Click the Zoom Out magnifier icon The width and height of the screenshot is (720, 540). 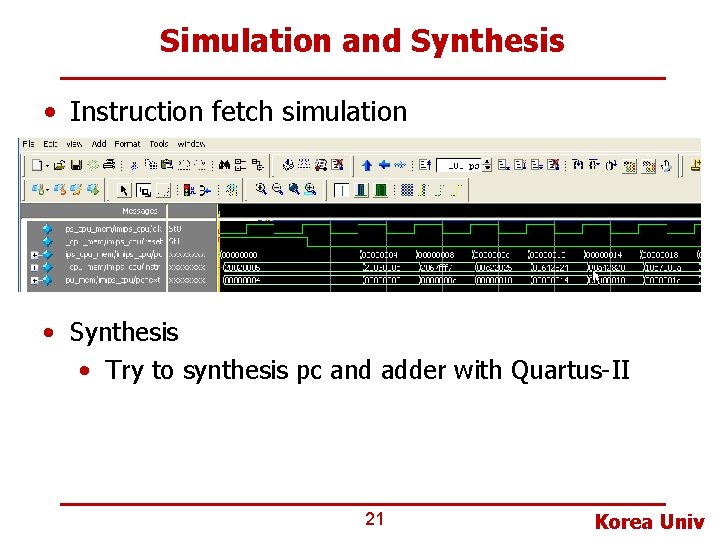[x=277, y=189]
